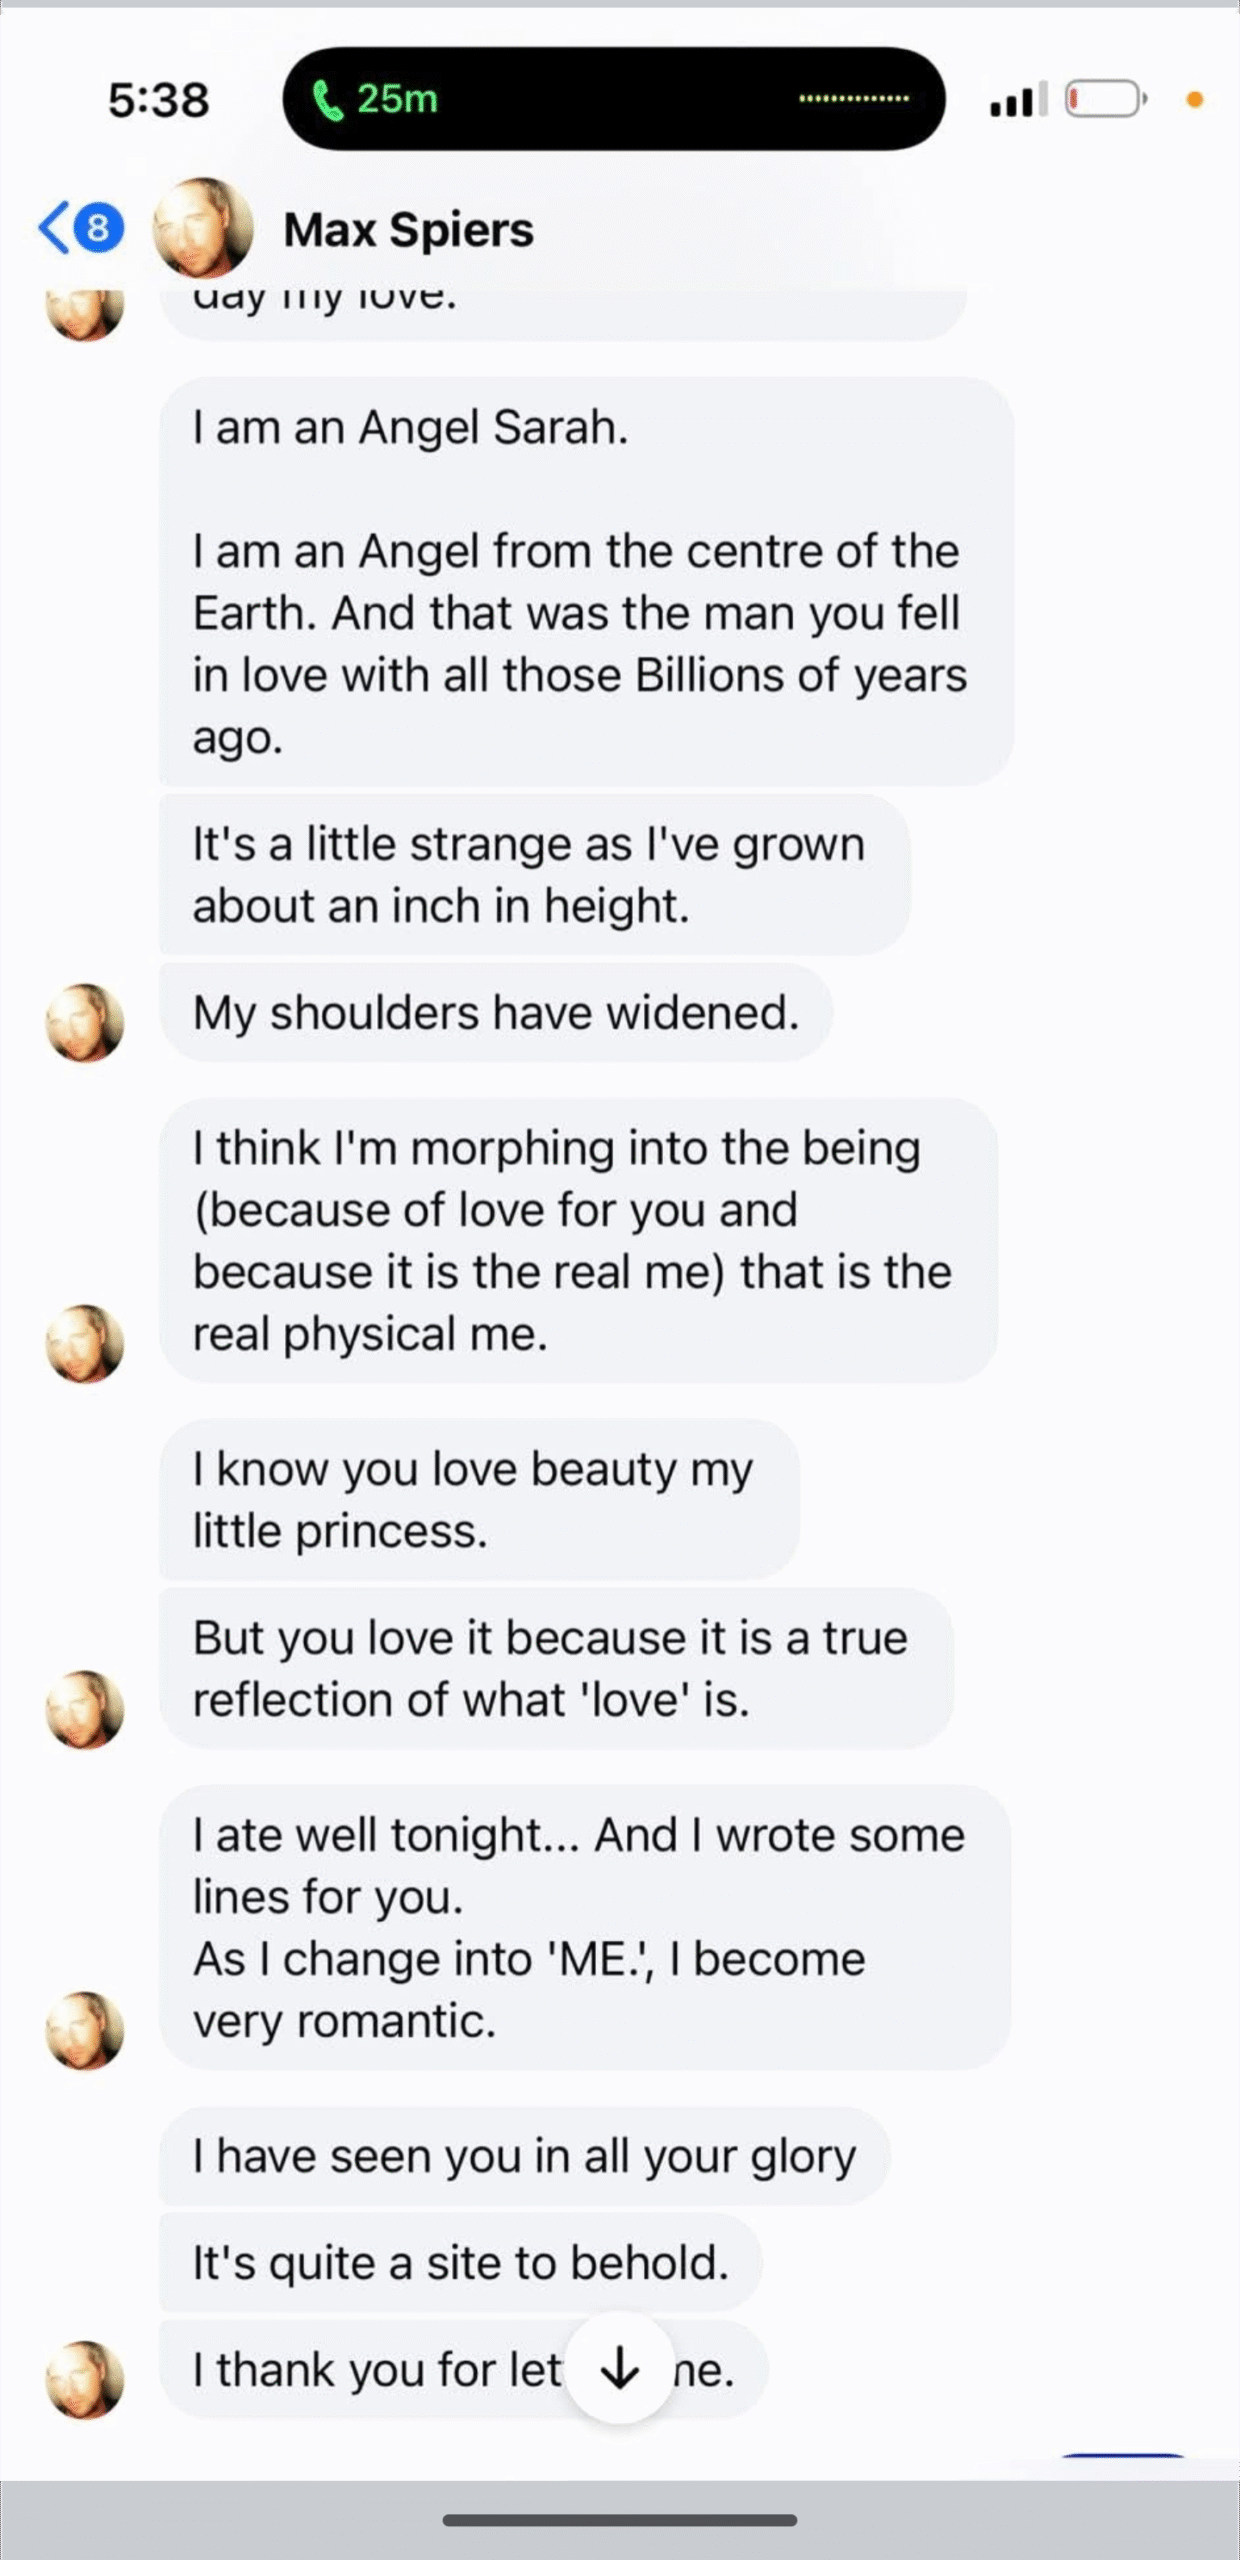This screenshot has height=2560, width=1240.
Task: Tap the back arrow with 8 badge
Action: click(80, 228)
